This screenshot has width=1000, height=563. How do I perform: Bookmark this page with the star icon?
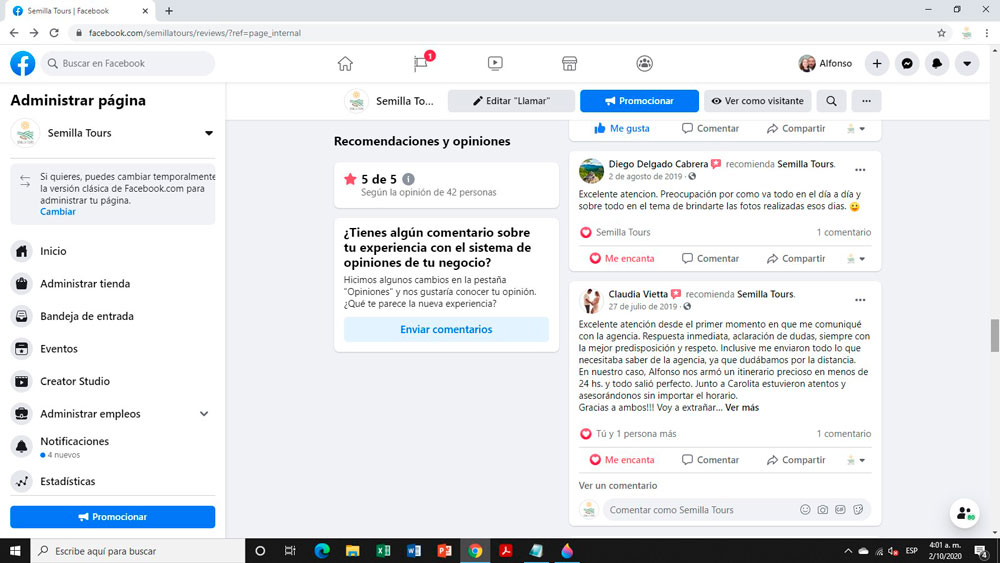coord(941,33)
